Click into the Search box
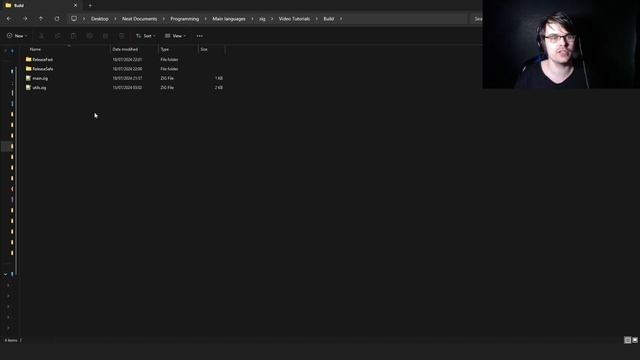 [x=476, y=19]
